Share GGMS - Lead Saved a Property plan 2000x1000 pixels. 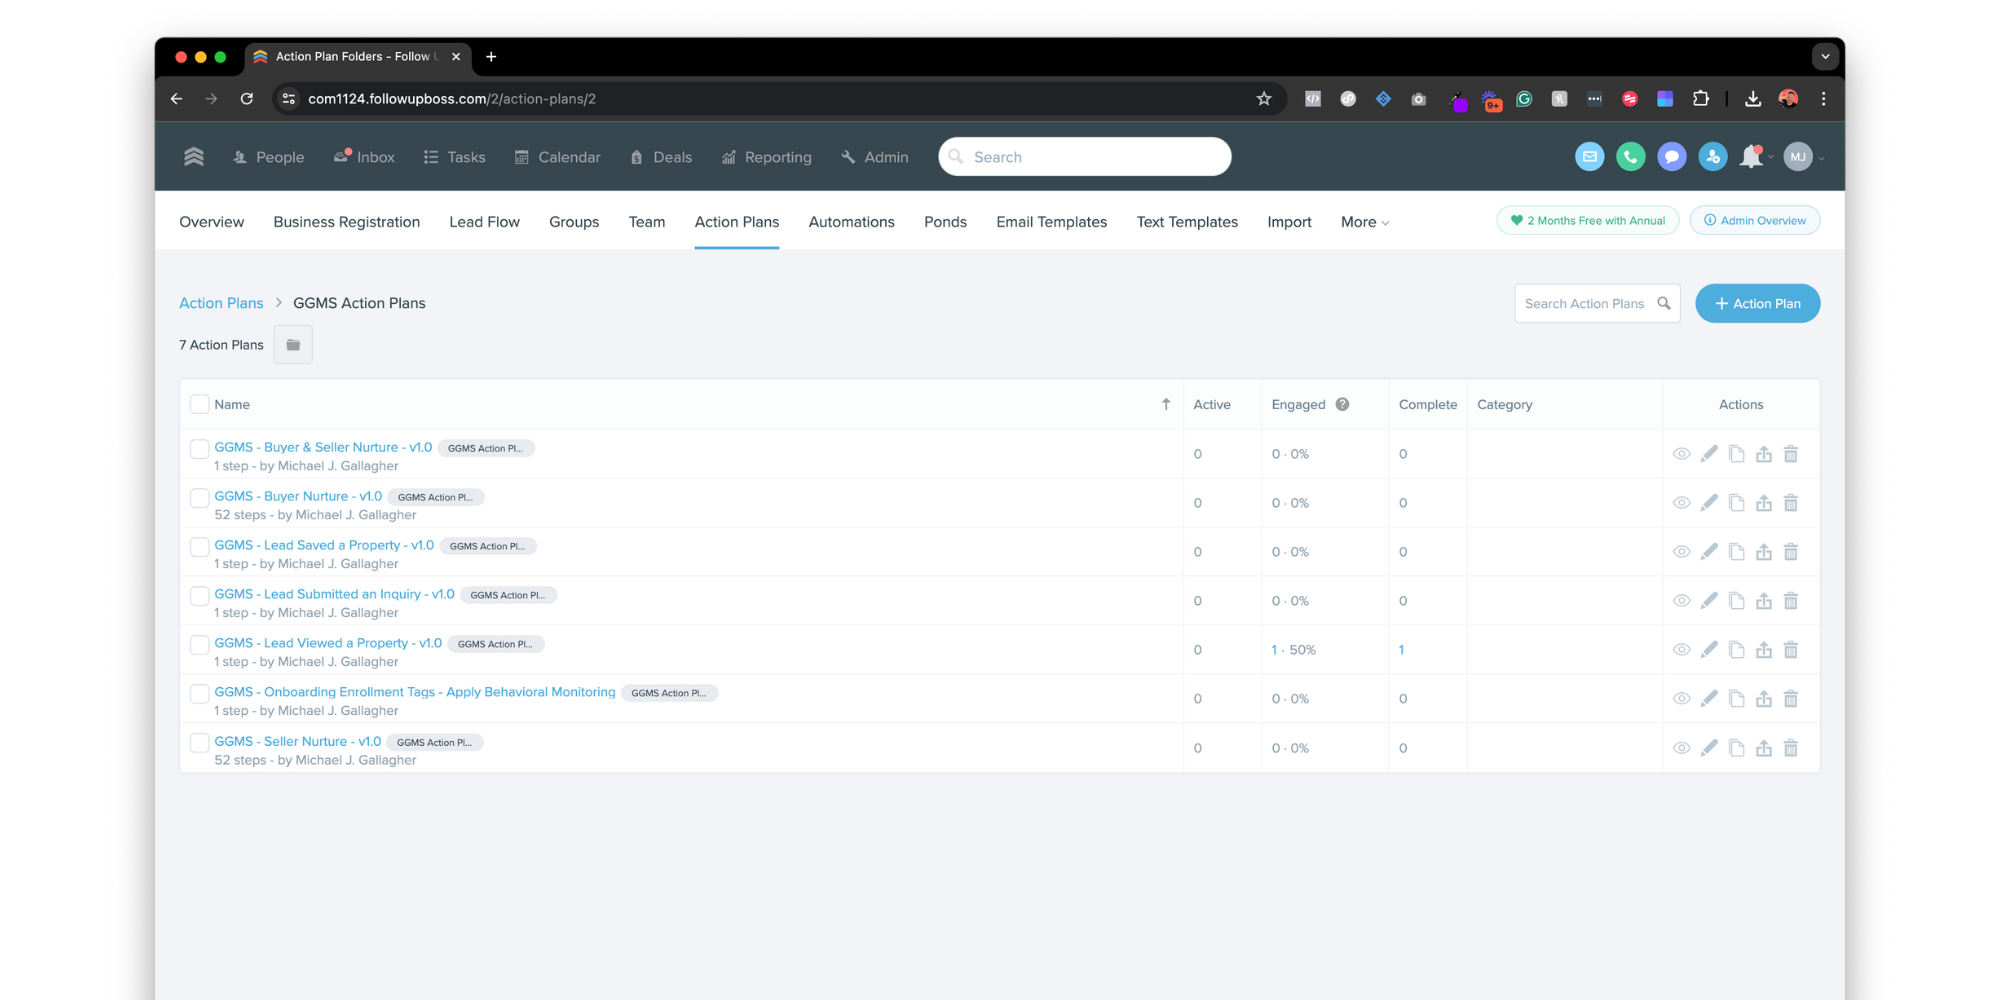pyautogui.click(x=1764, y=552)
